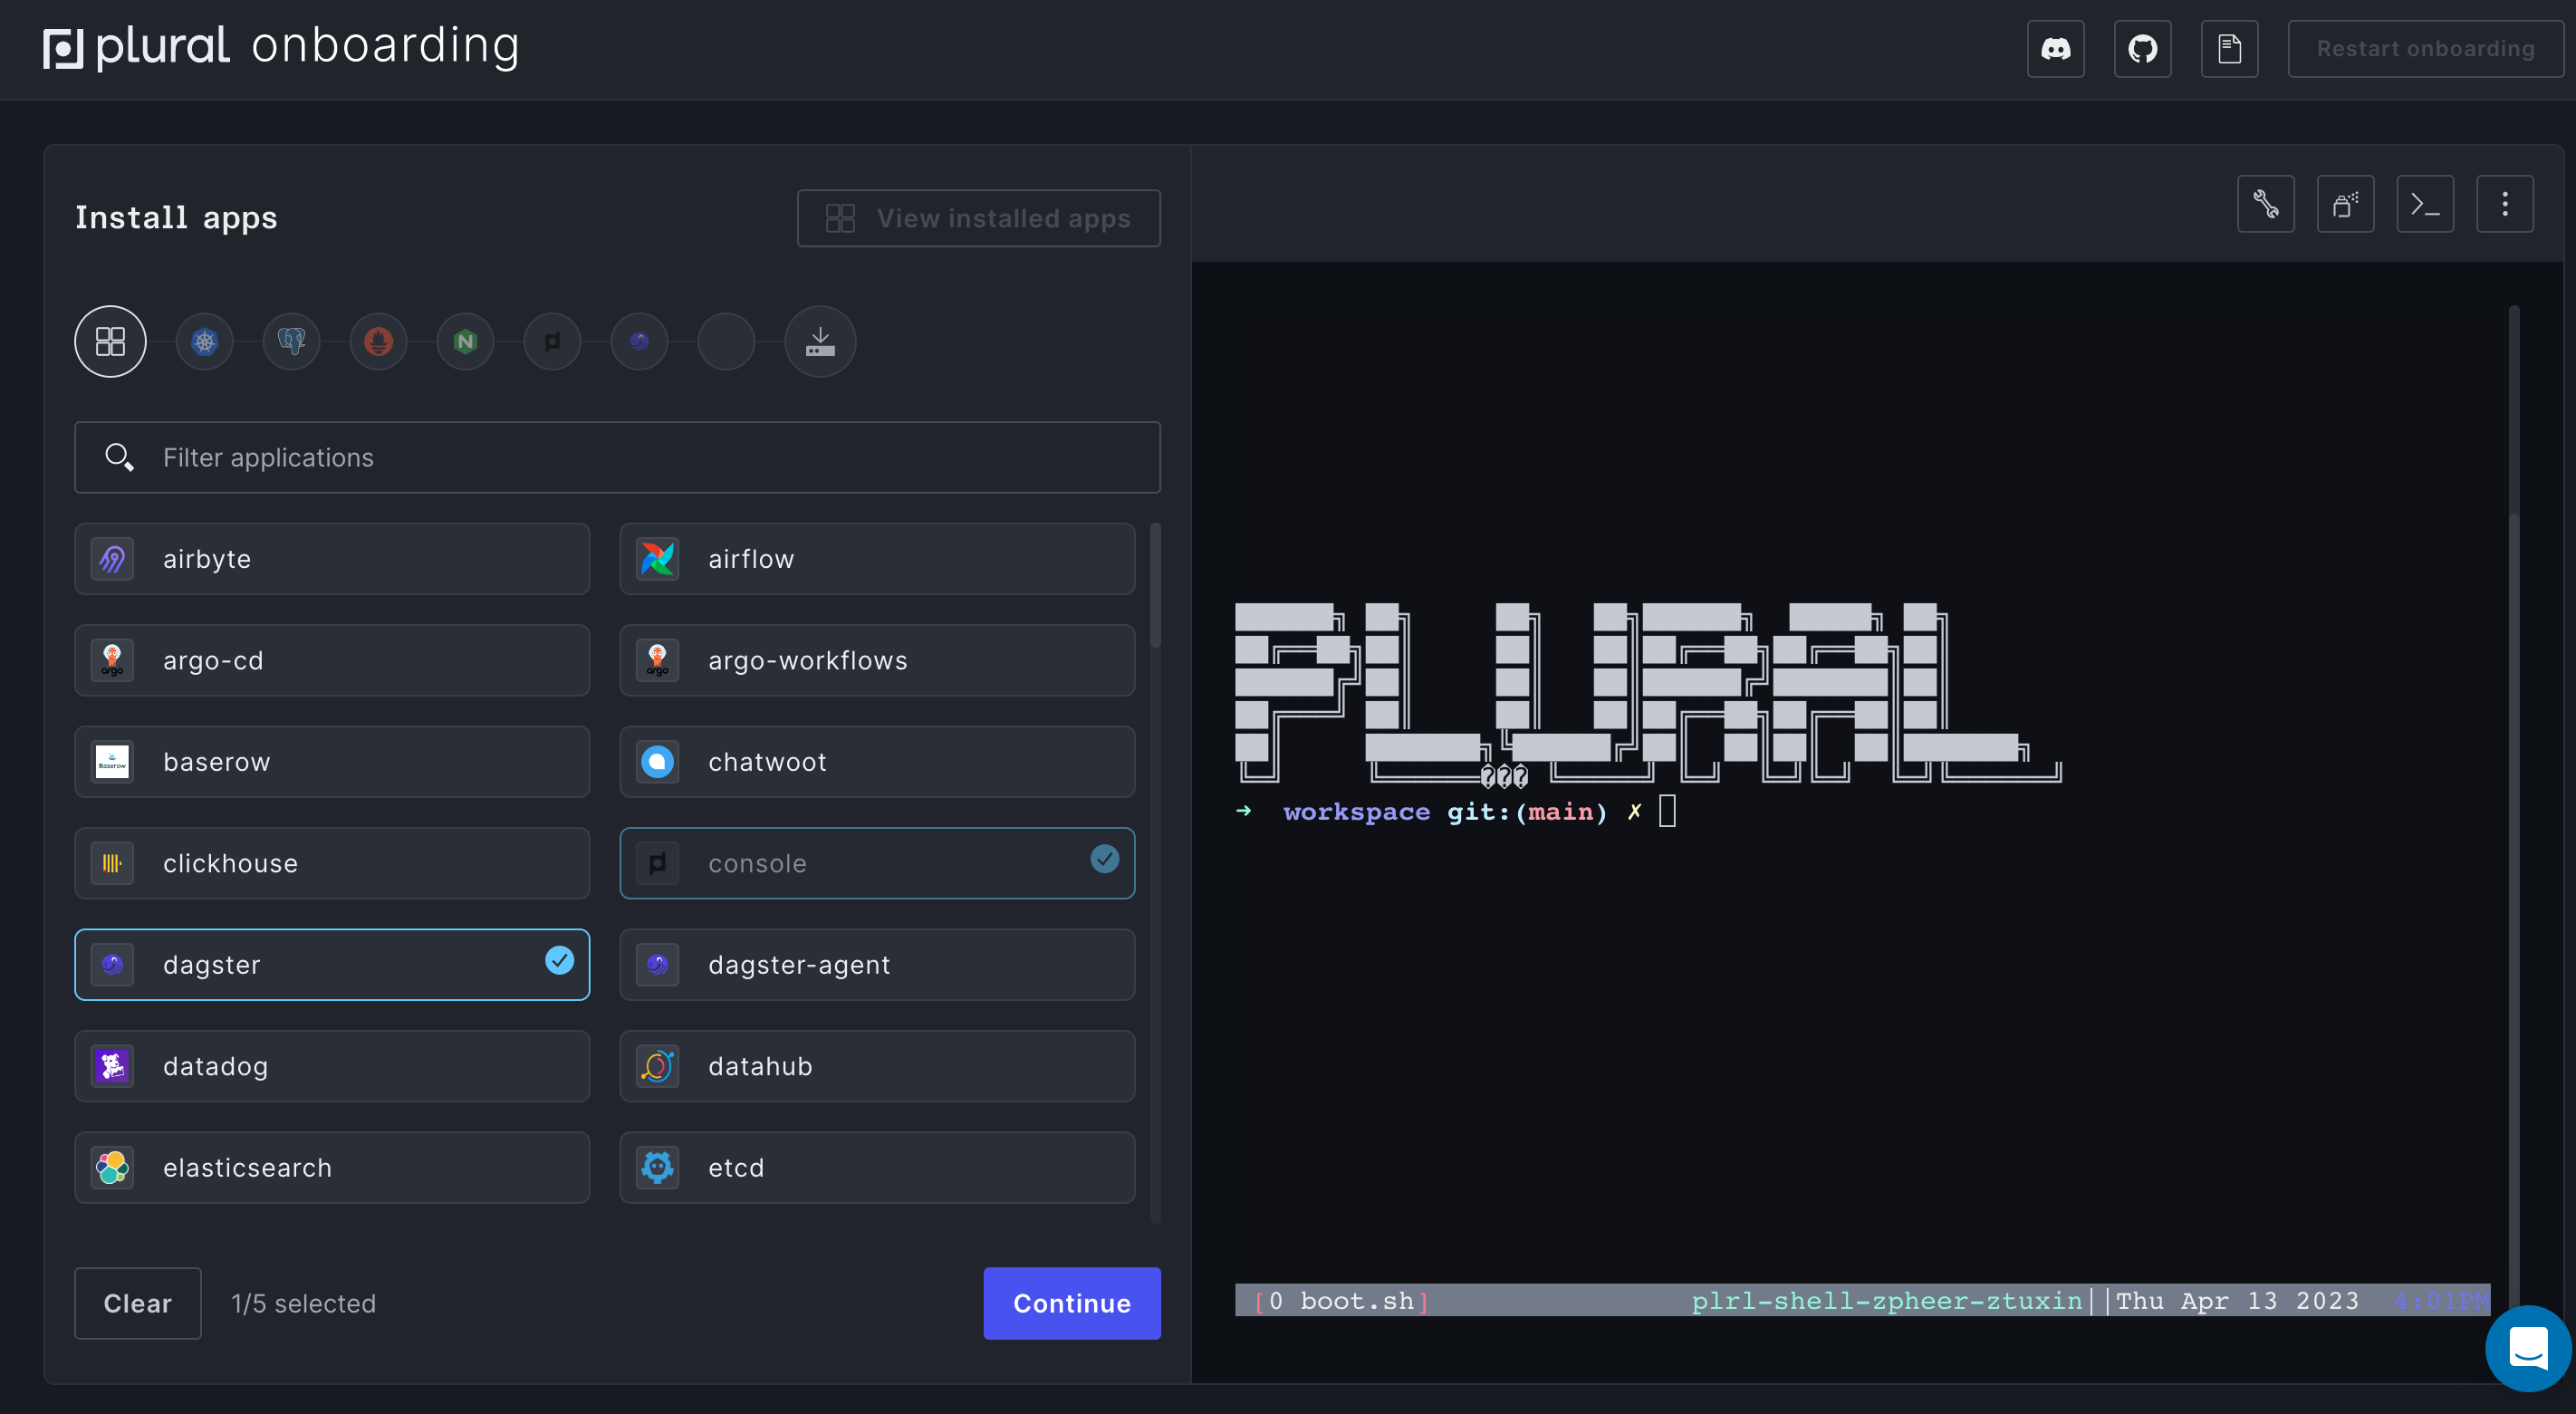Click the 'Install apps' heading
This screenshot has height=1414, width=2576.
point(176,218)
